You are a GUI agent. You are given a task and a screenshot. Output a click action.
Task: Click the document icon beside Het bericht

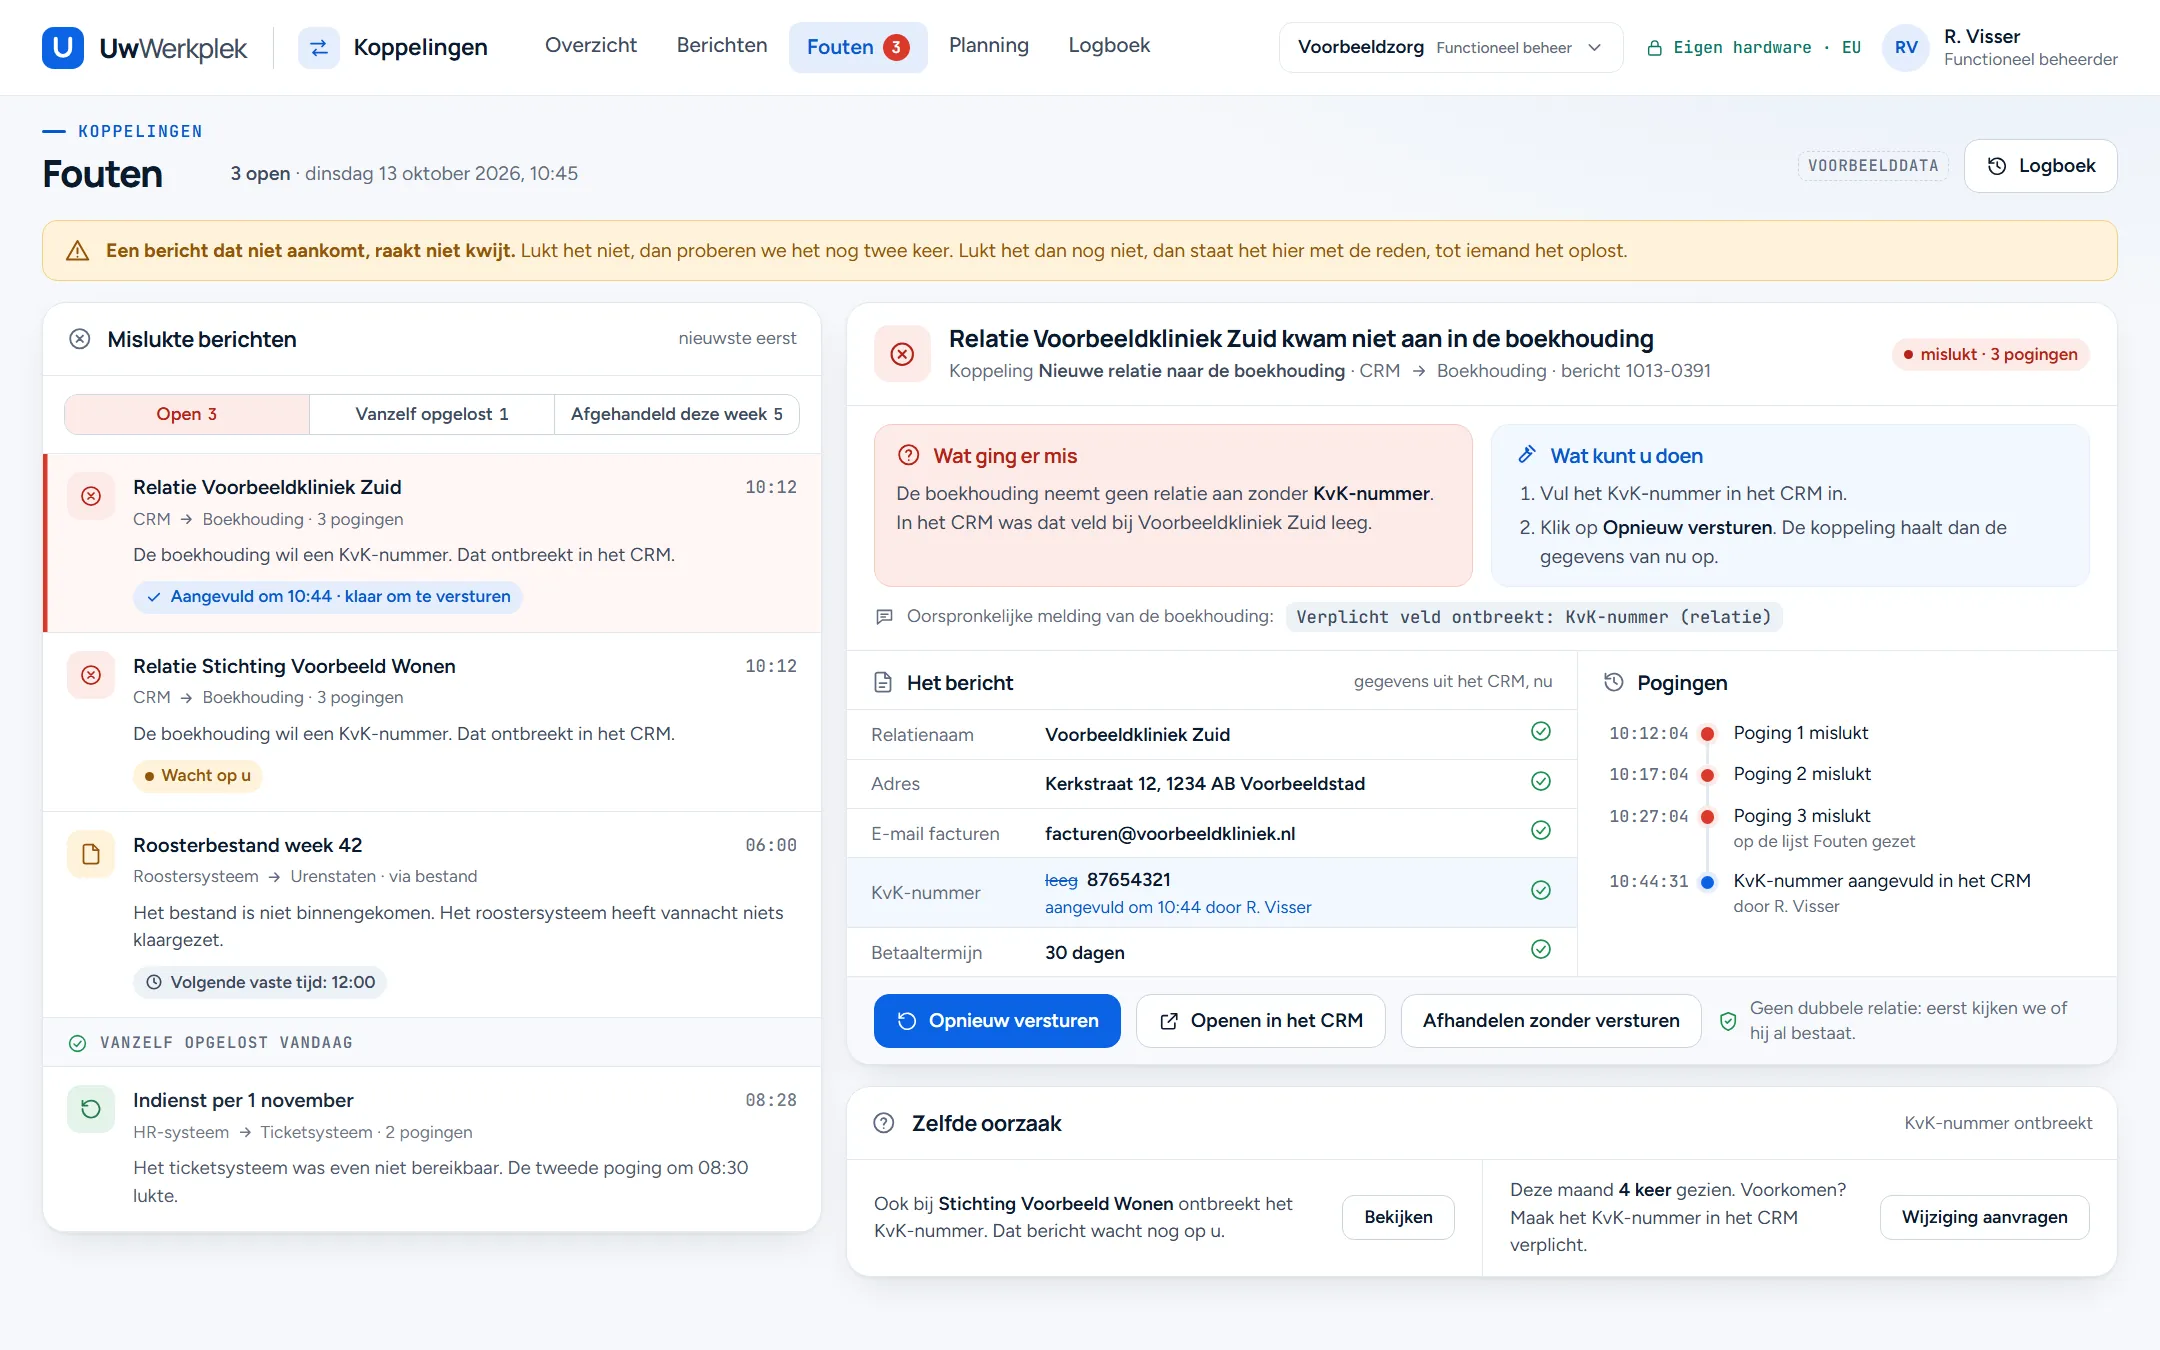[x=883, y=682]
